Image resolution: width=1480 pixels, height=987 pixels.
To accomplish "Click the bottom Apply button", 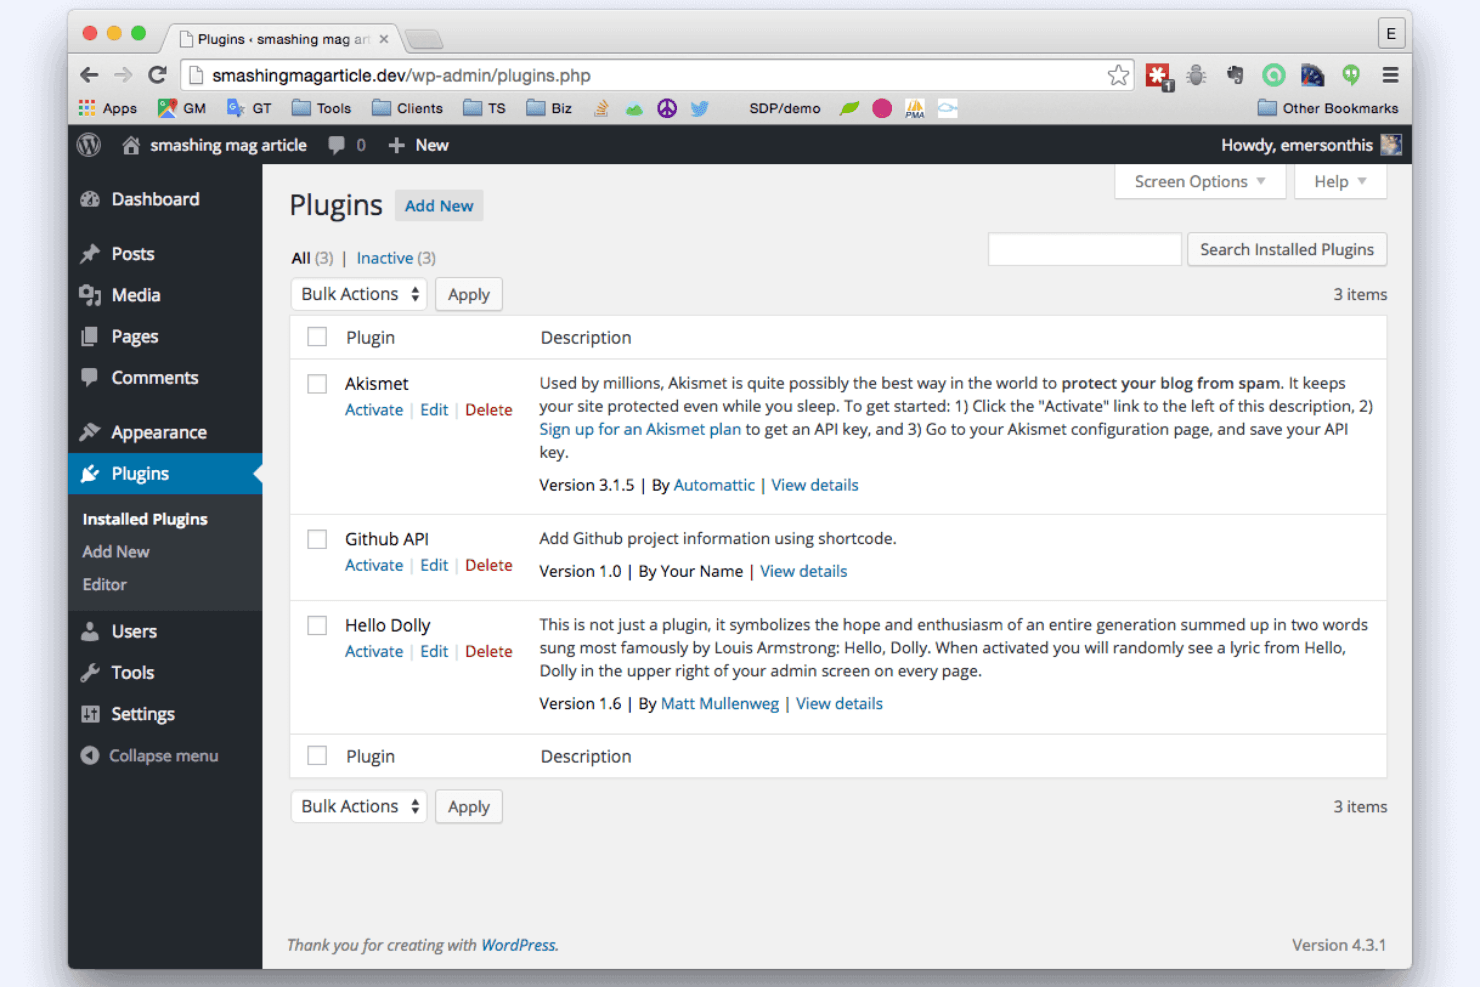I will 469,806.
